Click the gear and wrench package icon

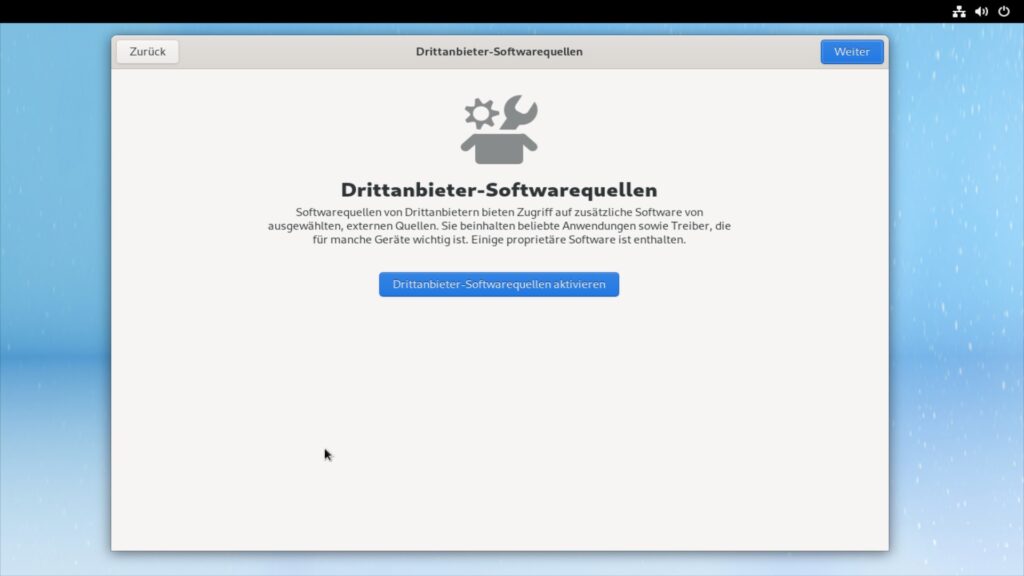499,129
